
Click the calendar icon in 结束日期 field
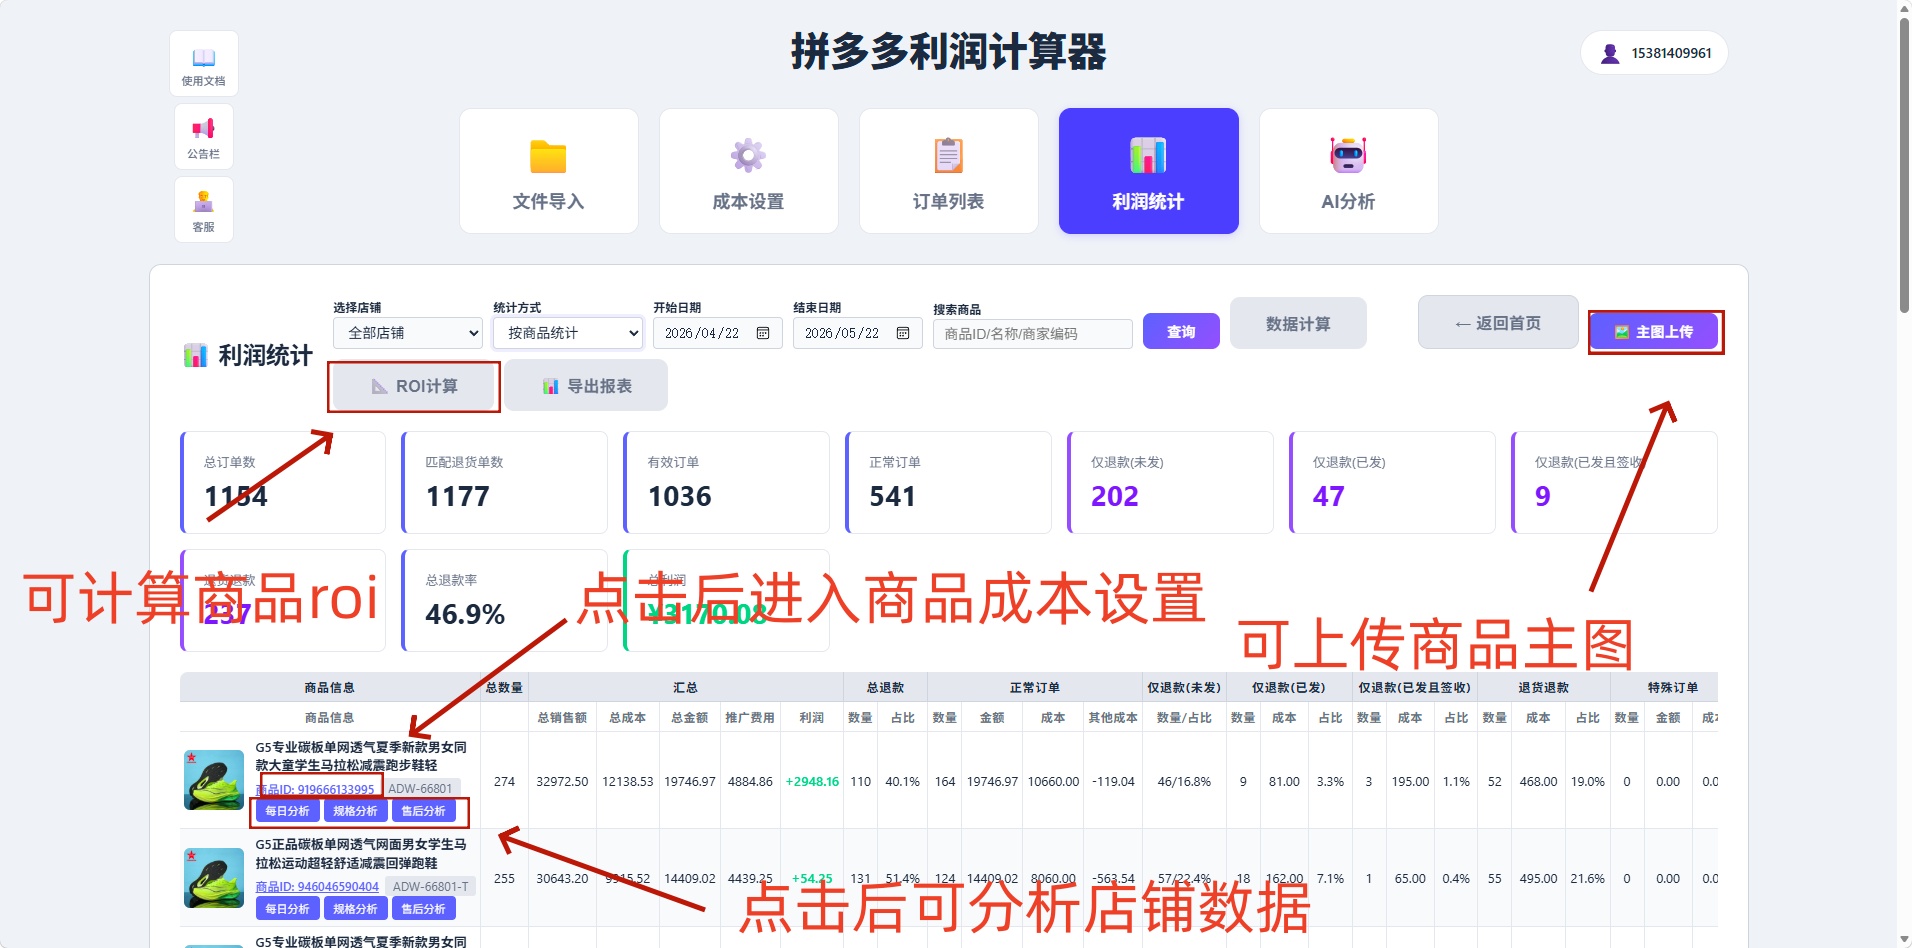[x=903, y=333]
